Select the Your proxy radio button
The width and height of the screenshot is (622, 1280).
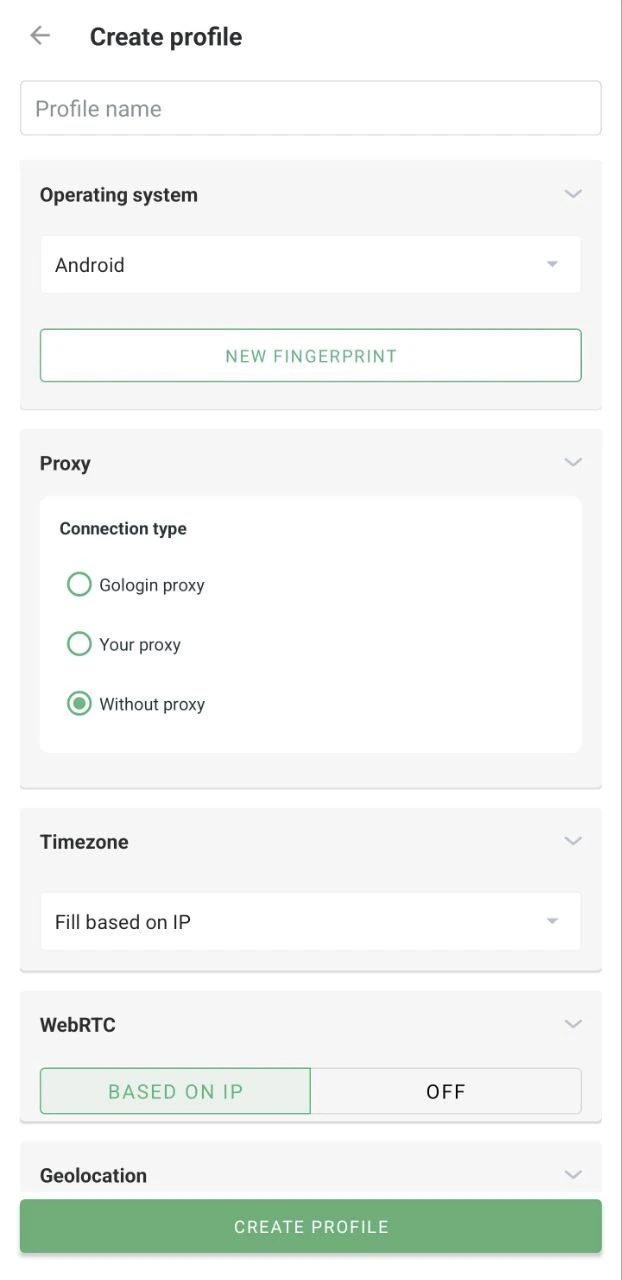(x=79, y=644)
